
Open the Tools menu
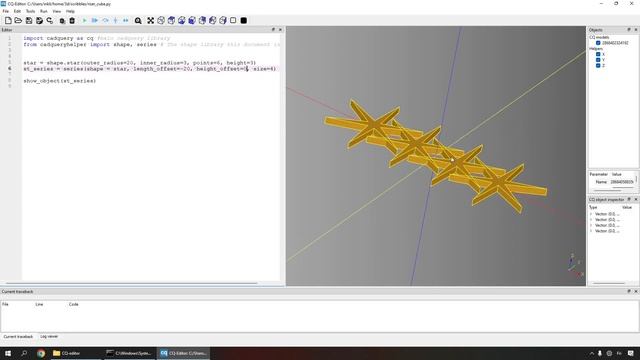[x=31, y=11]
